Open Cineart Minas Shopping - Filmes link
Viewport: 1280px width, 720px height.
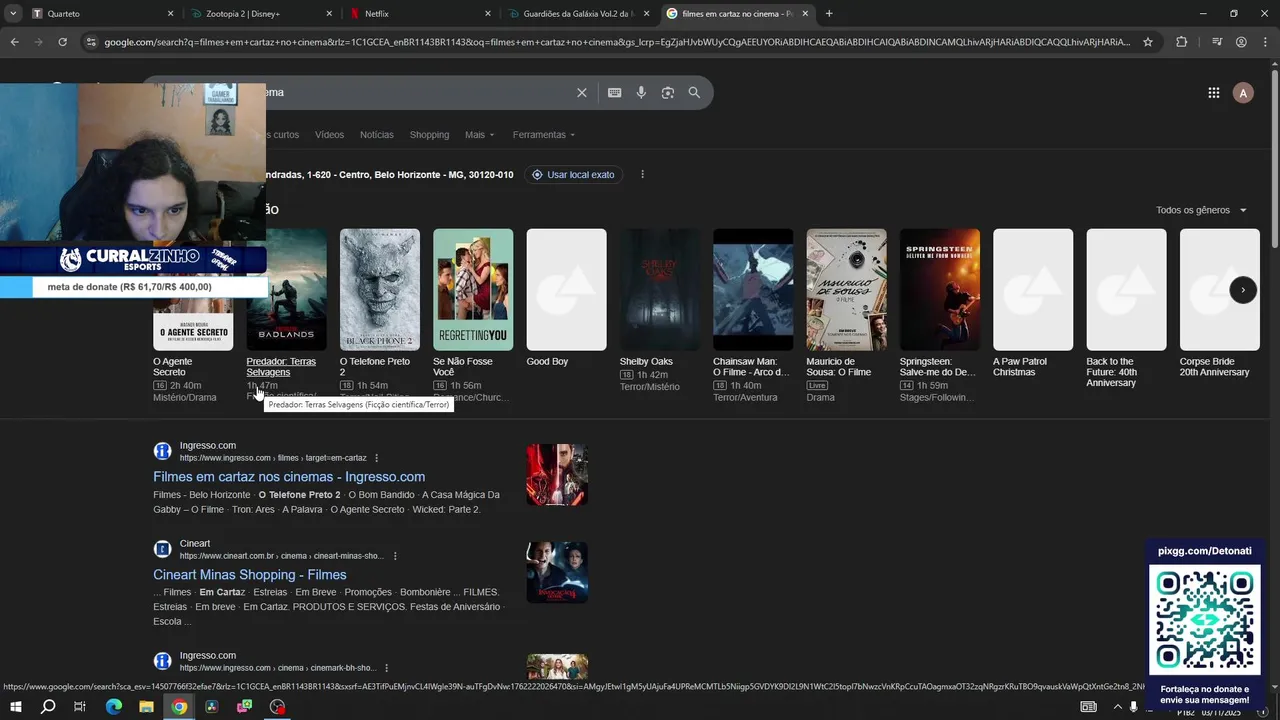point(250,575)
